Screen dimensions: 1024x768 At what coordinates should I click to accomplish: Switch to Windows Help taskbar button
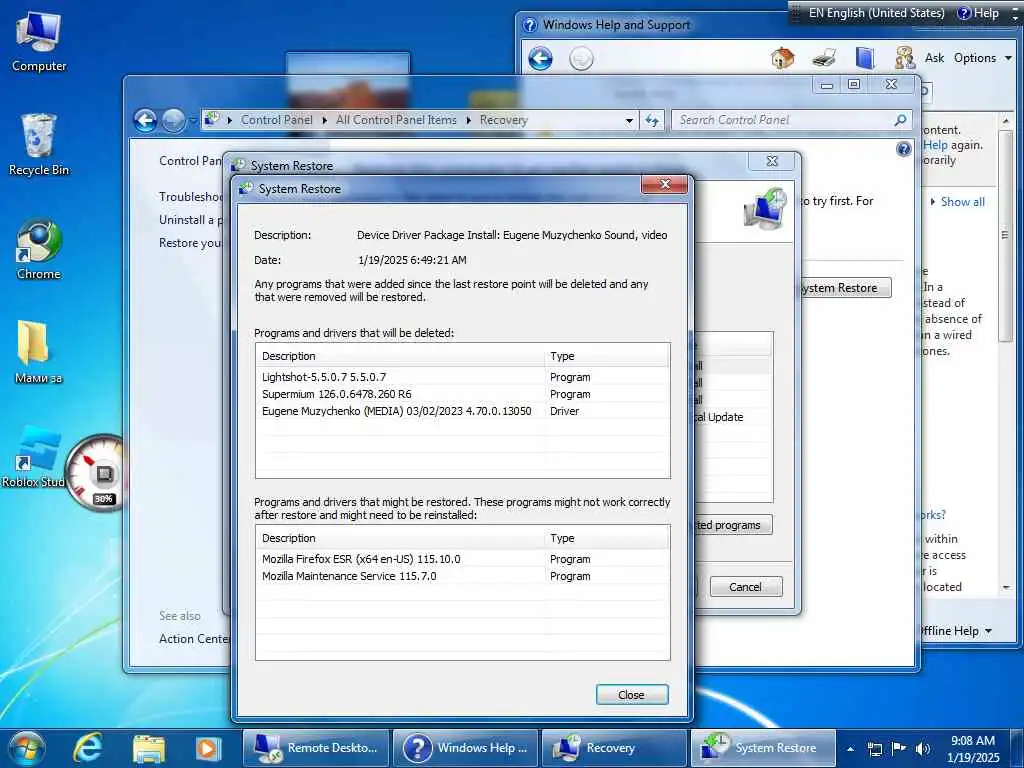(x=466, y=748)
